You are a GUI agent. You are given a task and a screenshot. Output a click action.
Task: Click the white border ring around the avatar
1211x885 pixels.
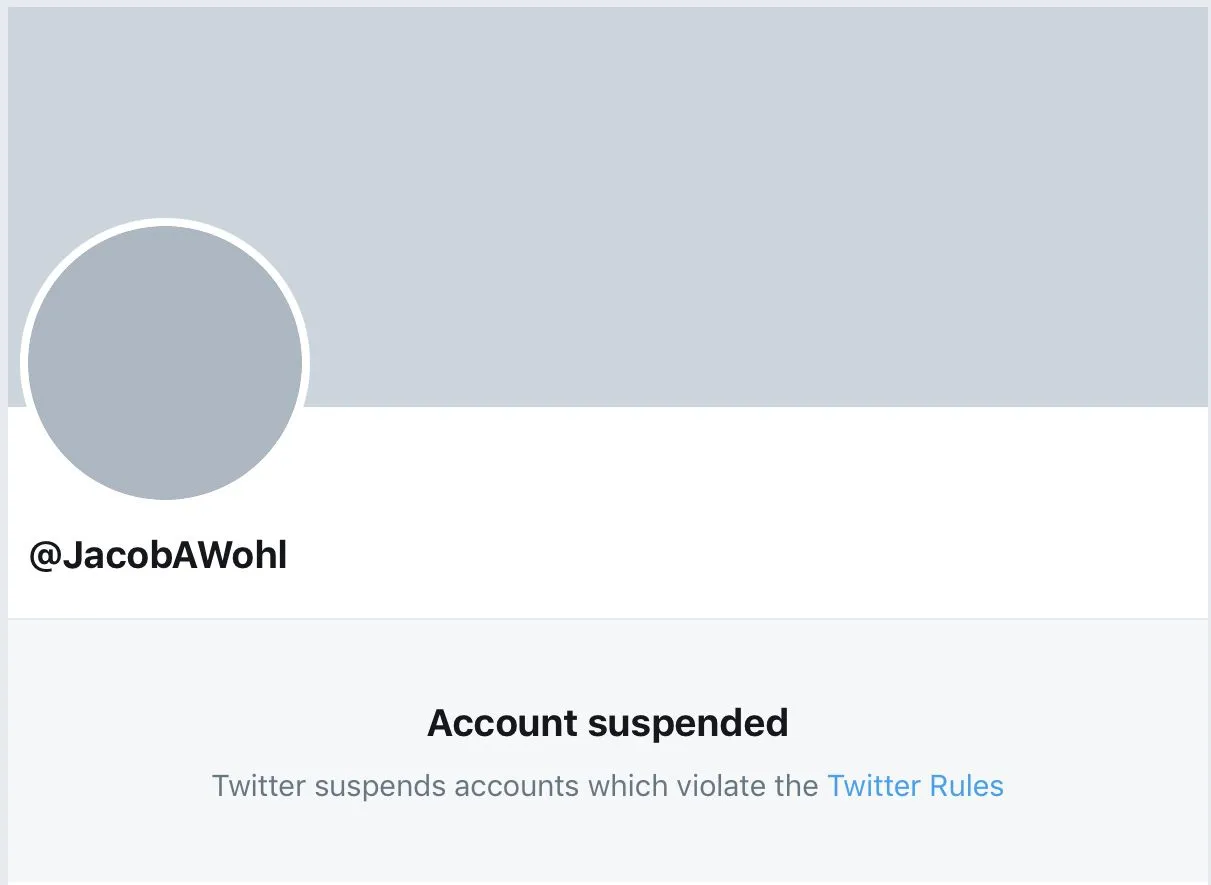[165, 222]
